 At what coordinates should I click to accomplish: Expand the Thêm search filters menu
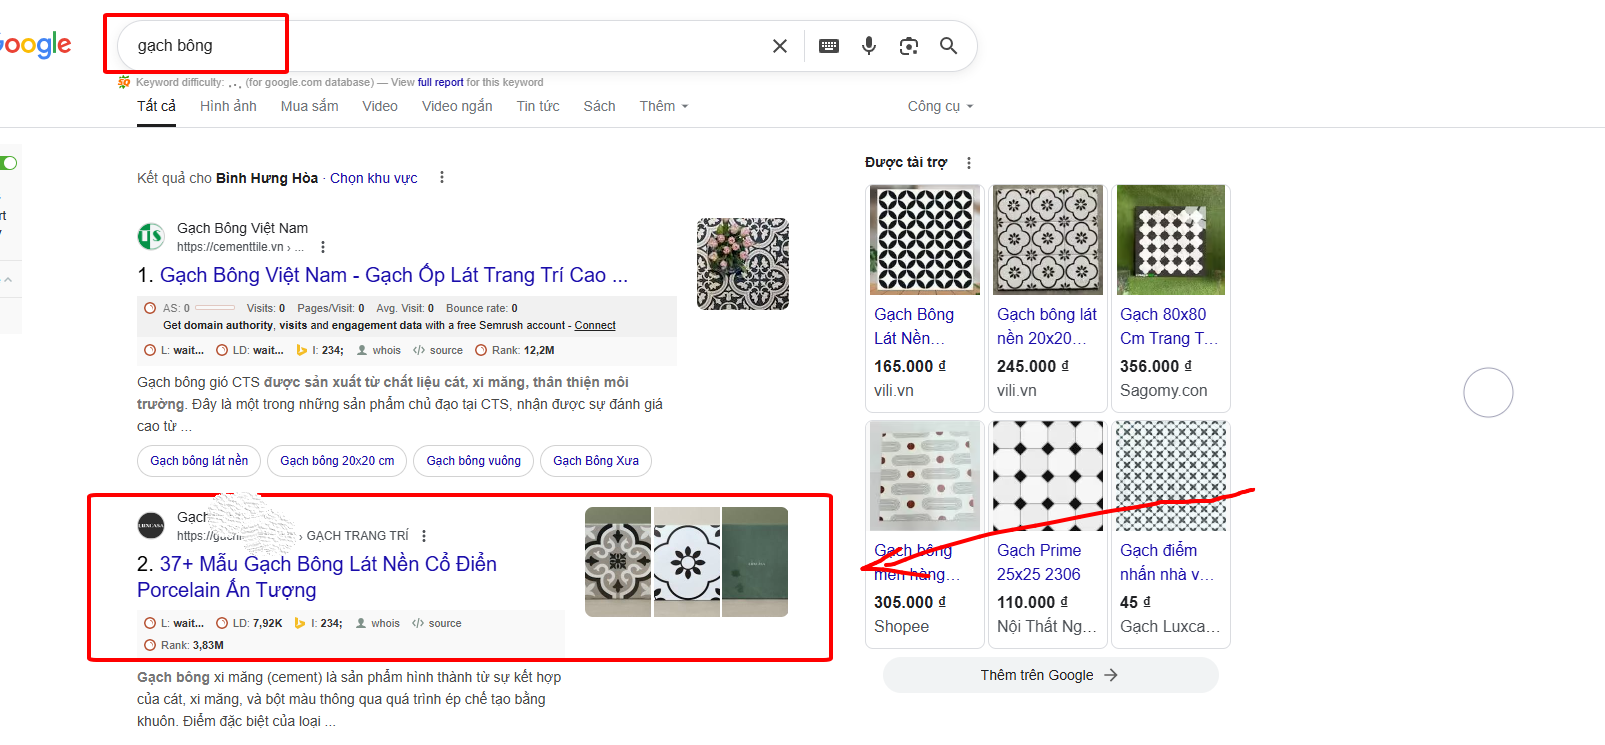click(x=663, y=106)
